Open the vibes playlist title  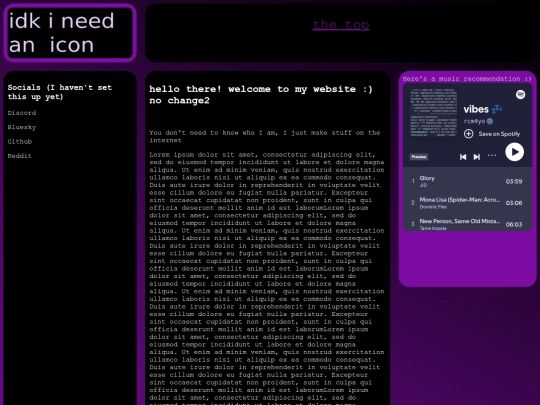(x=476, y=110)
